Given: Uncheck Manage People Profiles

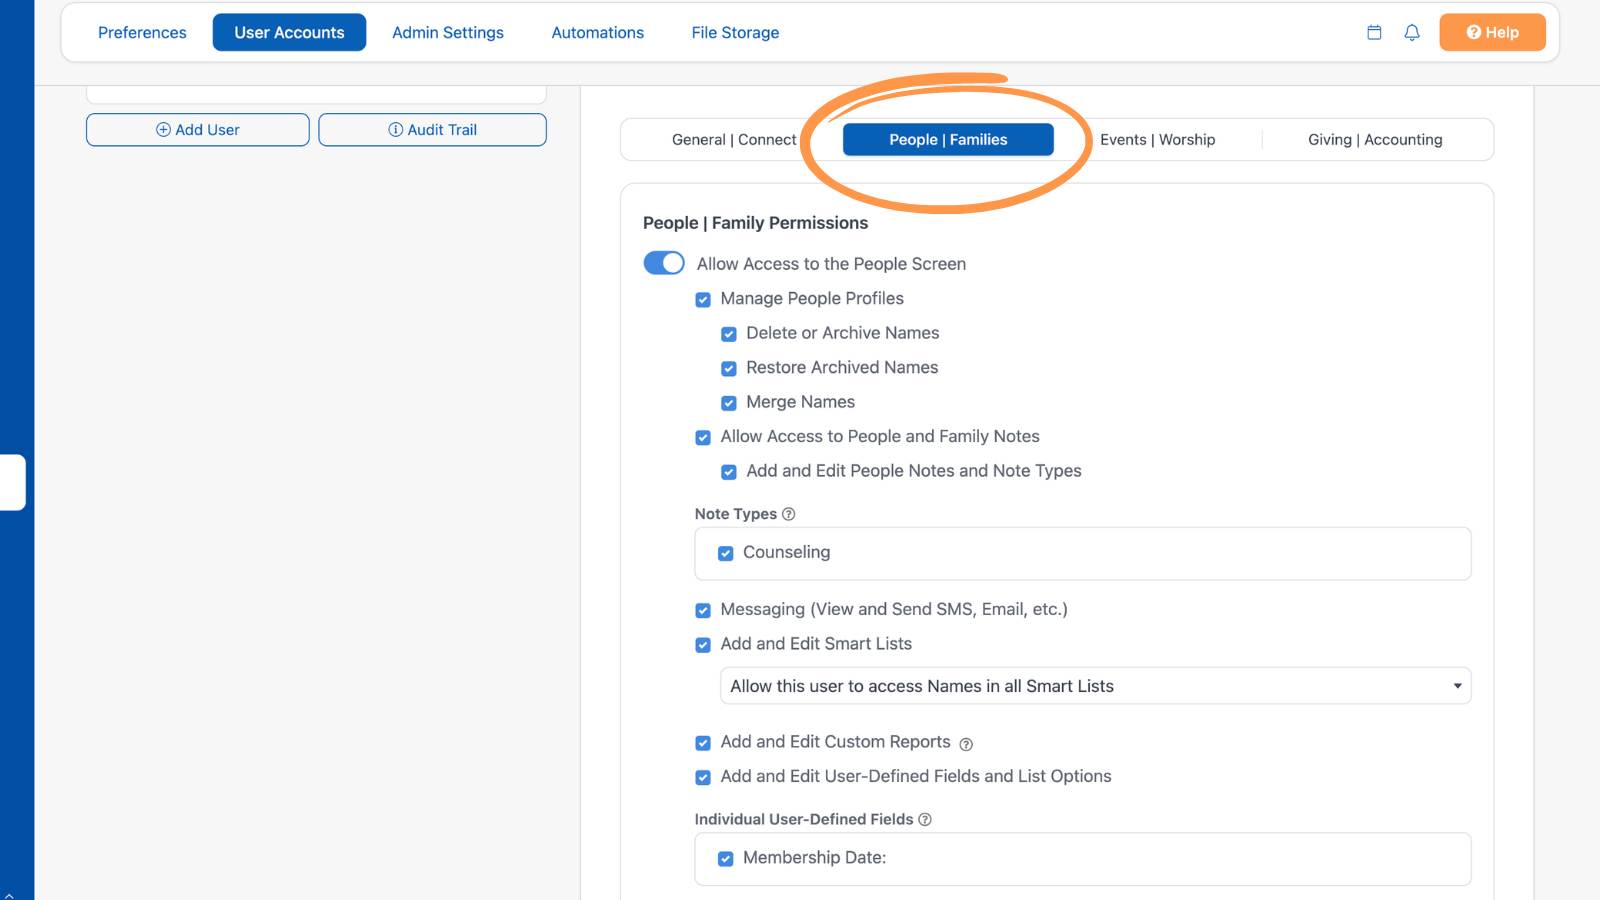Looking at the screenshot, I should click(x=703, y=299).
